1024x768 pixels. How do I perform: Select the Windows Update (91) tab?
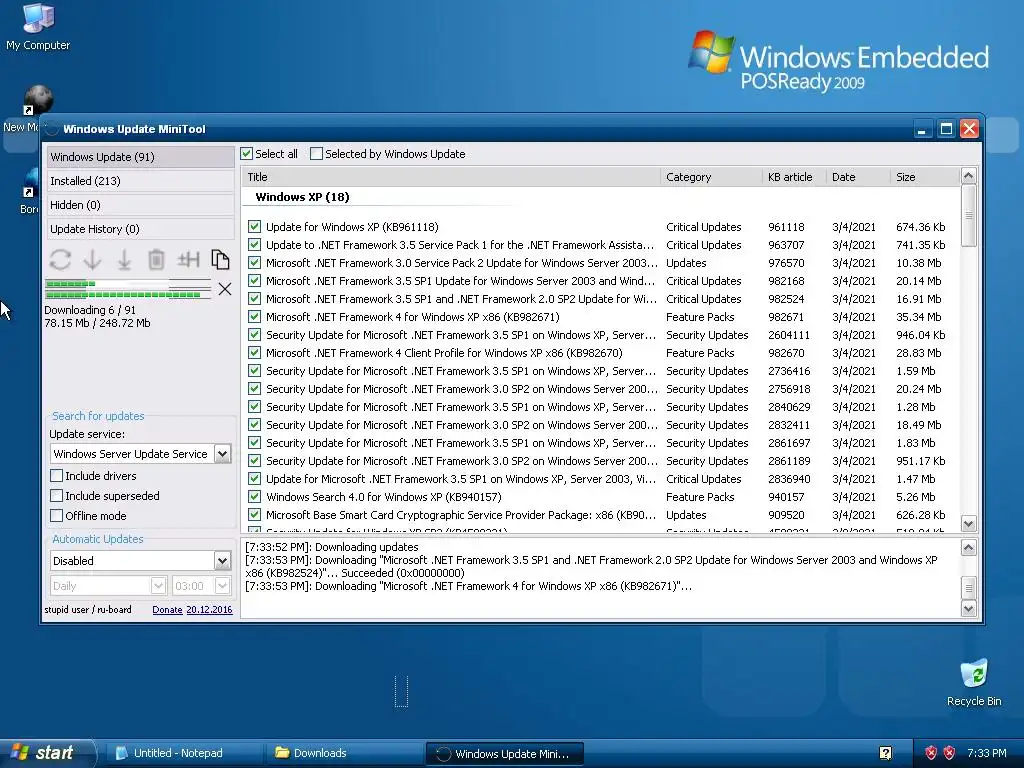[x=140, y=157]
